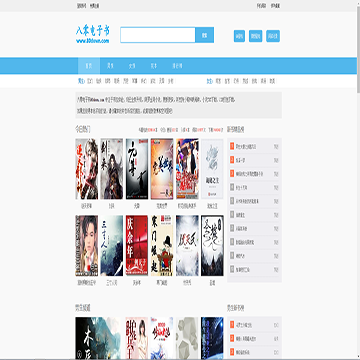Open the 三寸人间 book cover
The height and width of the screenshot is (360, 360).
[112, 245]
